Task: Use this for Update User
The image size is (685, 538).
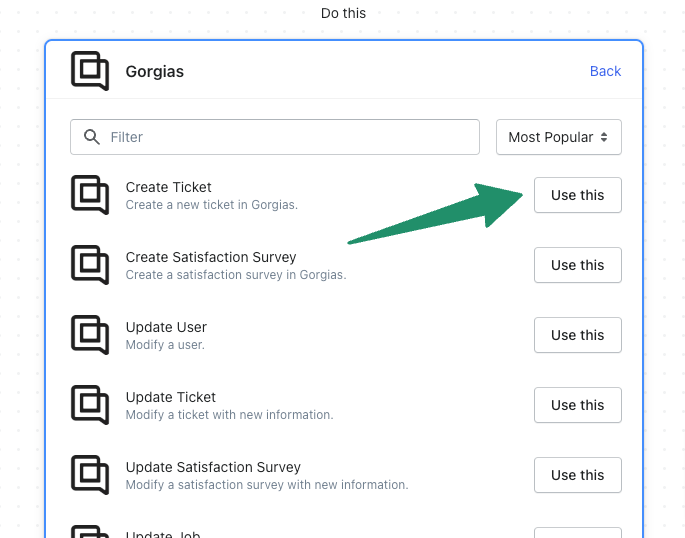Action: (x=578, y=335)
